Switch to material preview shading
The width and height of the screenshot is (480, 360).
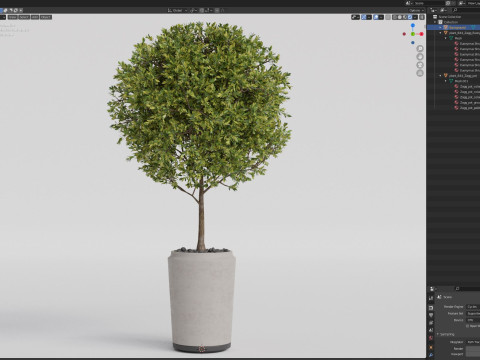pos(405,17)
